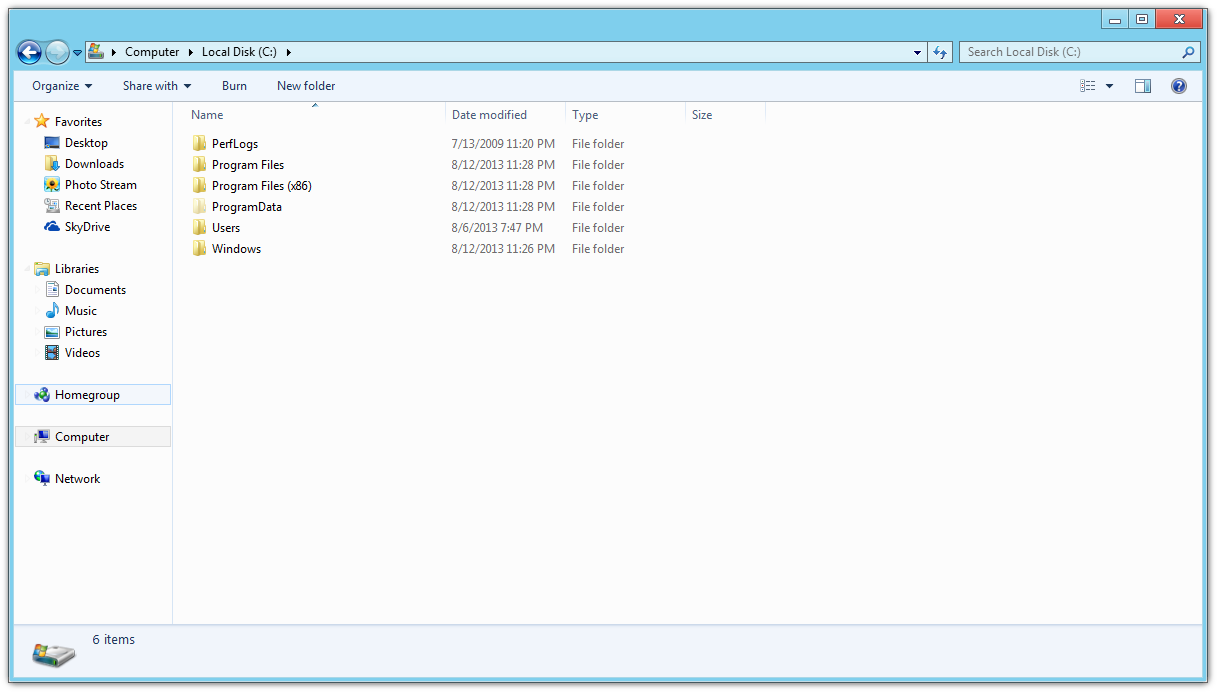Open the Share with menu

coord(157,86)
